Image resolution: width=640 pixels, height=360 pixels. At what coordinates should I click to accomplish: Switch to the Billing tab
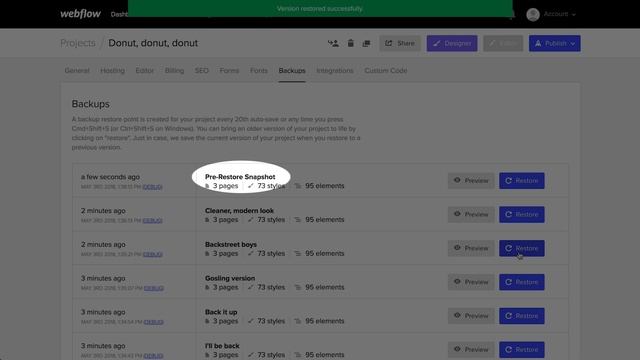click(174, 71)
